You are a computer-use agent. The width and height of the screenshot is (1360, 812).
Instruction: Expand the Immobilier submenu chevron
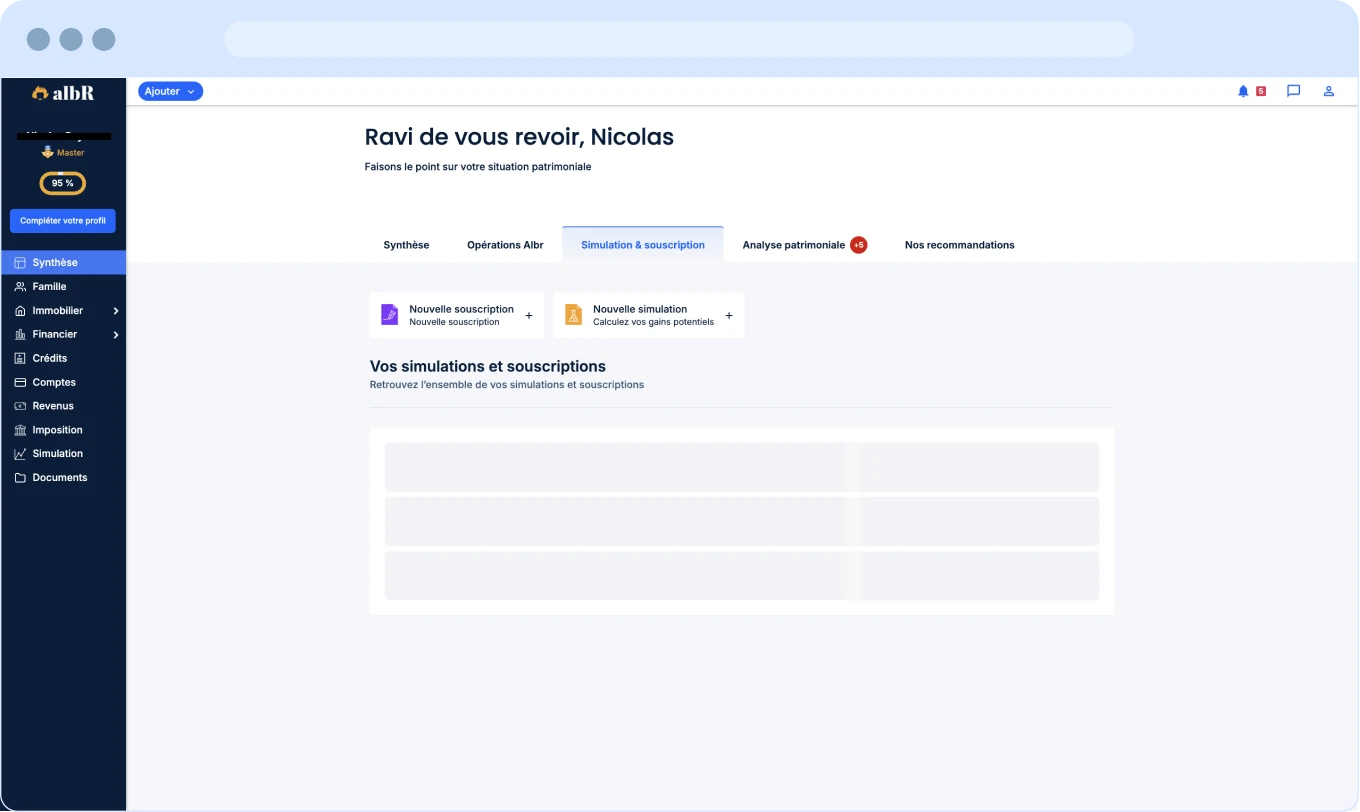pyautogui.click(x=116, y=311)
